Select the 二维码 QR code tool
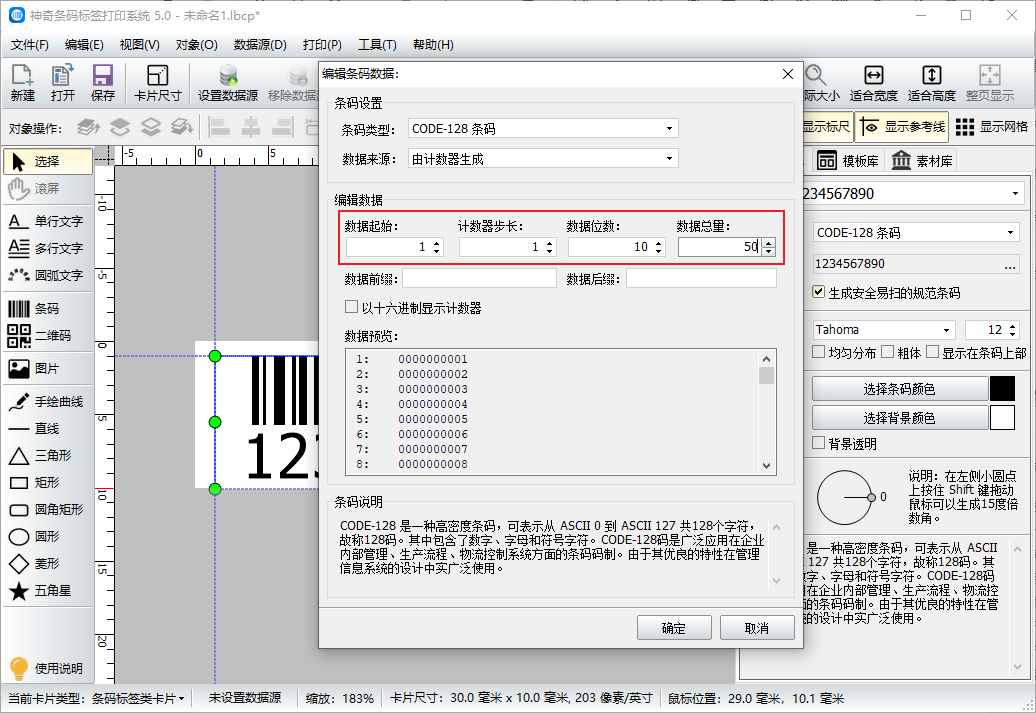This screenshot has width=1036, height=713. [x=48, y=336]
